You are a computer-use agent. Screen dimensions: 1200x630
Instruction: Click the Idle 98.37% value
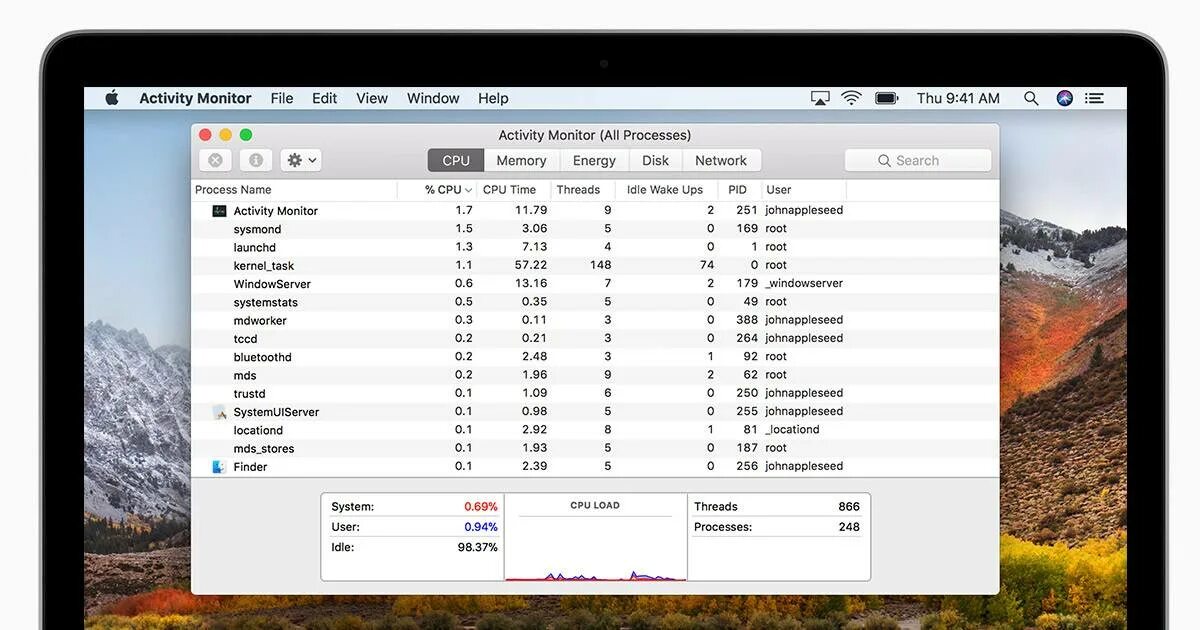(477, 547)
